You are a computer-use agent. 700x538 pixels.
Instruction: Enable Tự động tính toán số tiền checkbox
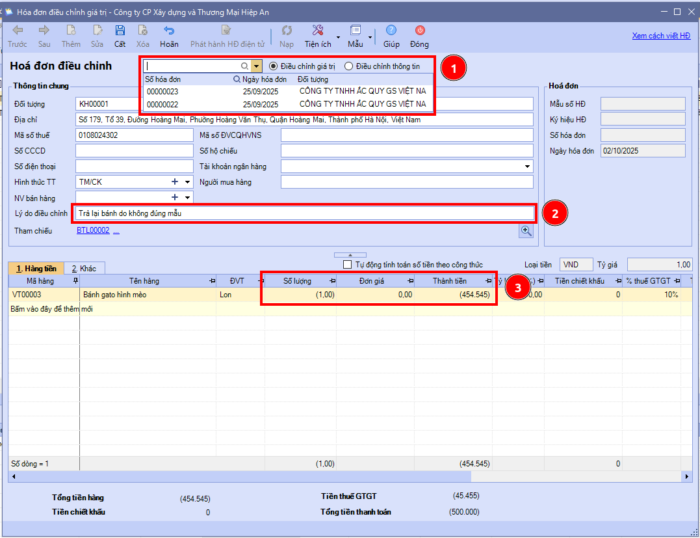(x=347, y=265)
